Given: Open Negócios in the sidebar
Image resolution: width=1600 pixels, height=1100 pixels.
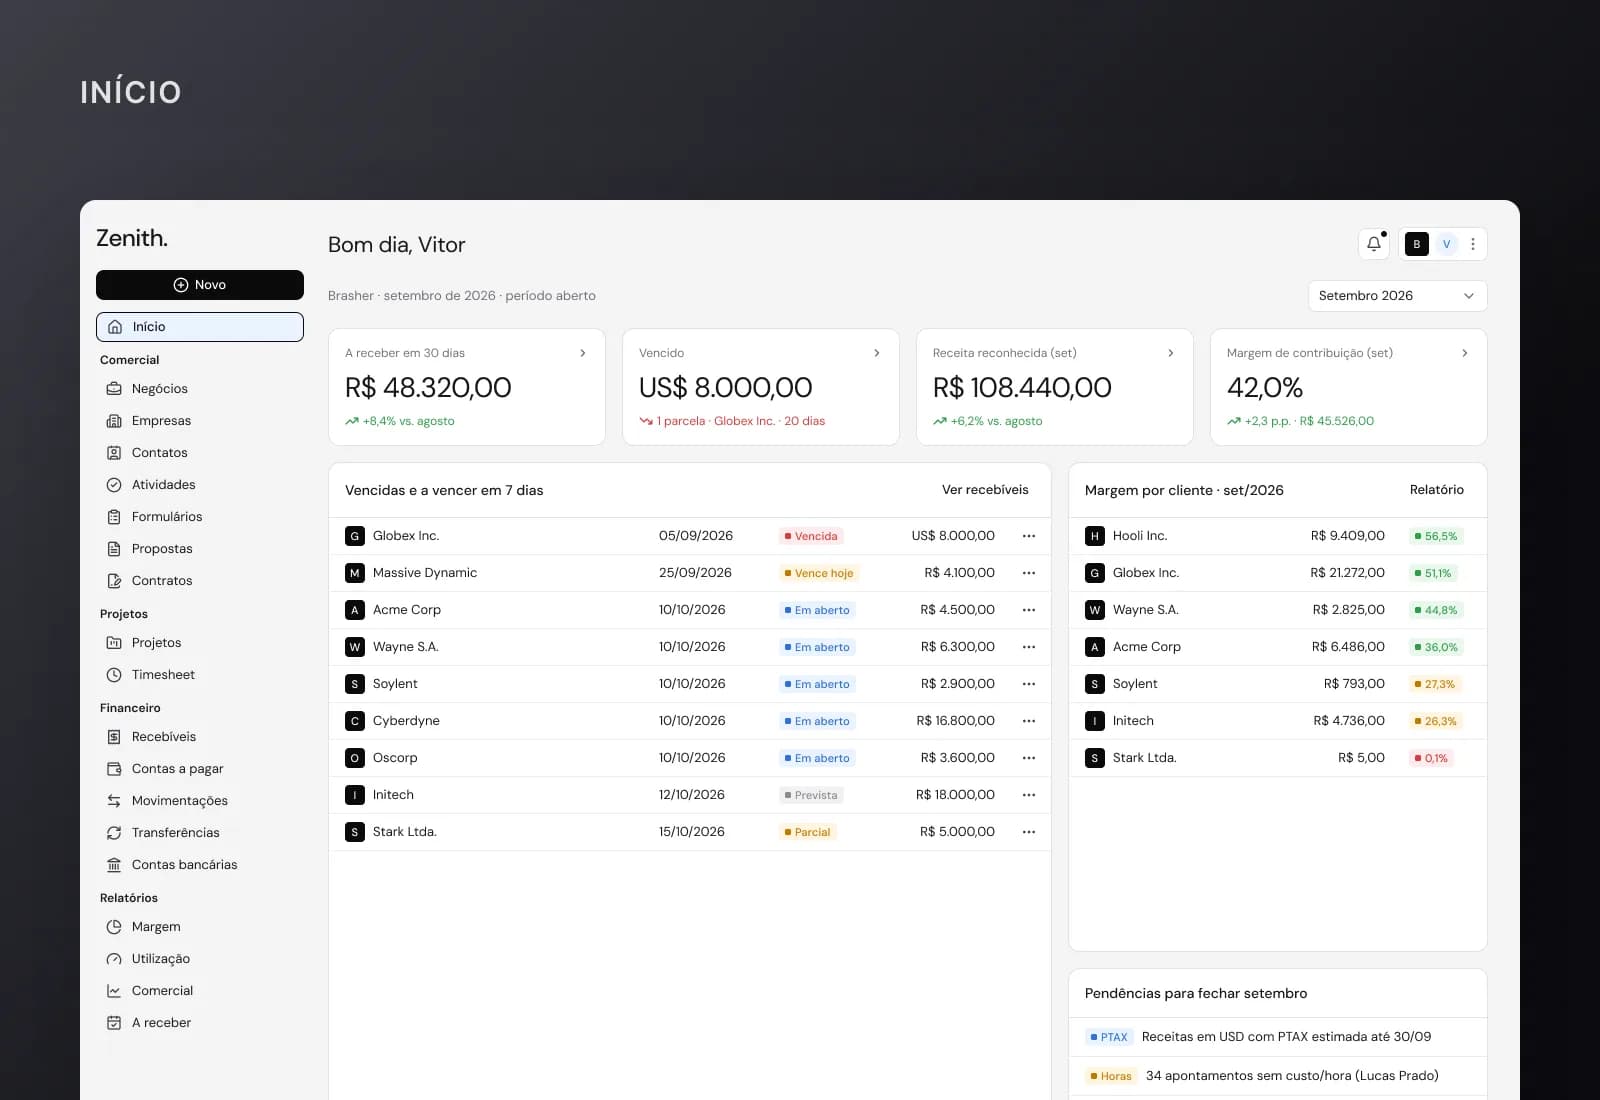Looking at the screenshot, I should pos(200,389).
